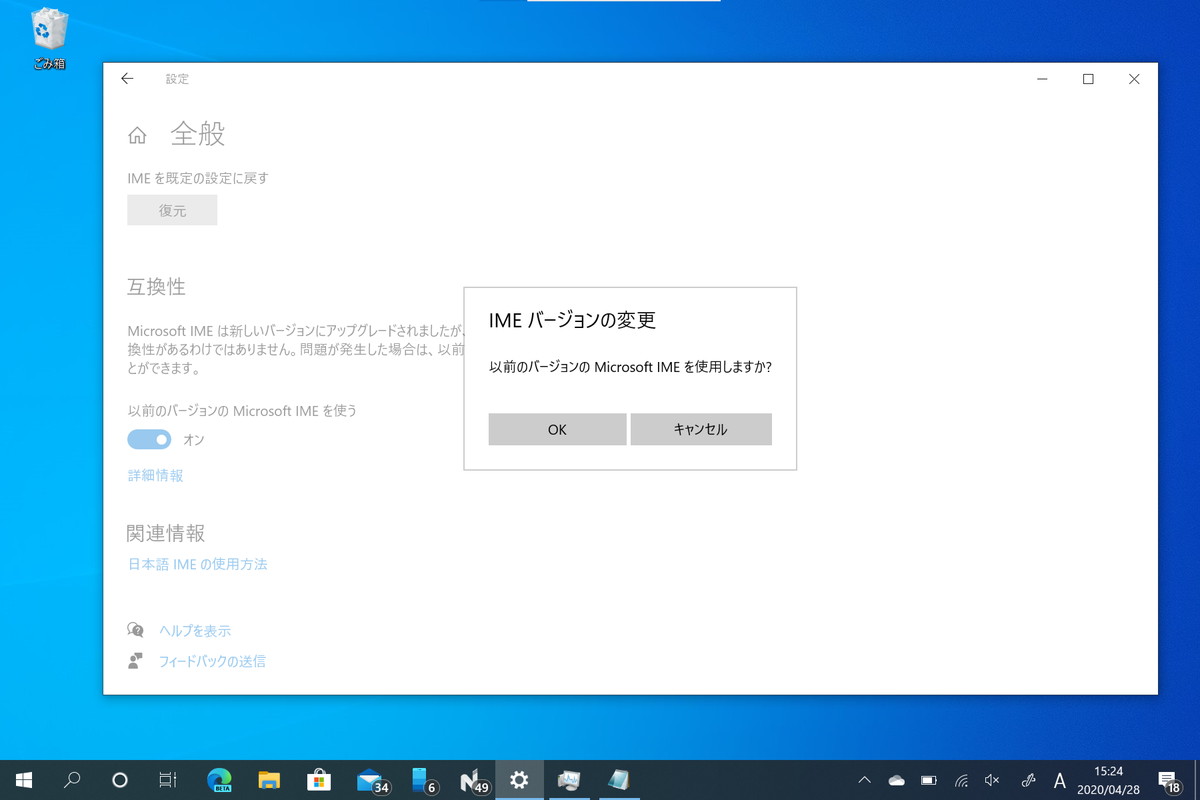The width and height of the screenshot is (1200, 800).
Task: Open the 日本語 IME の使用方法 link
Action: click(x=197, y=564)
